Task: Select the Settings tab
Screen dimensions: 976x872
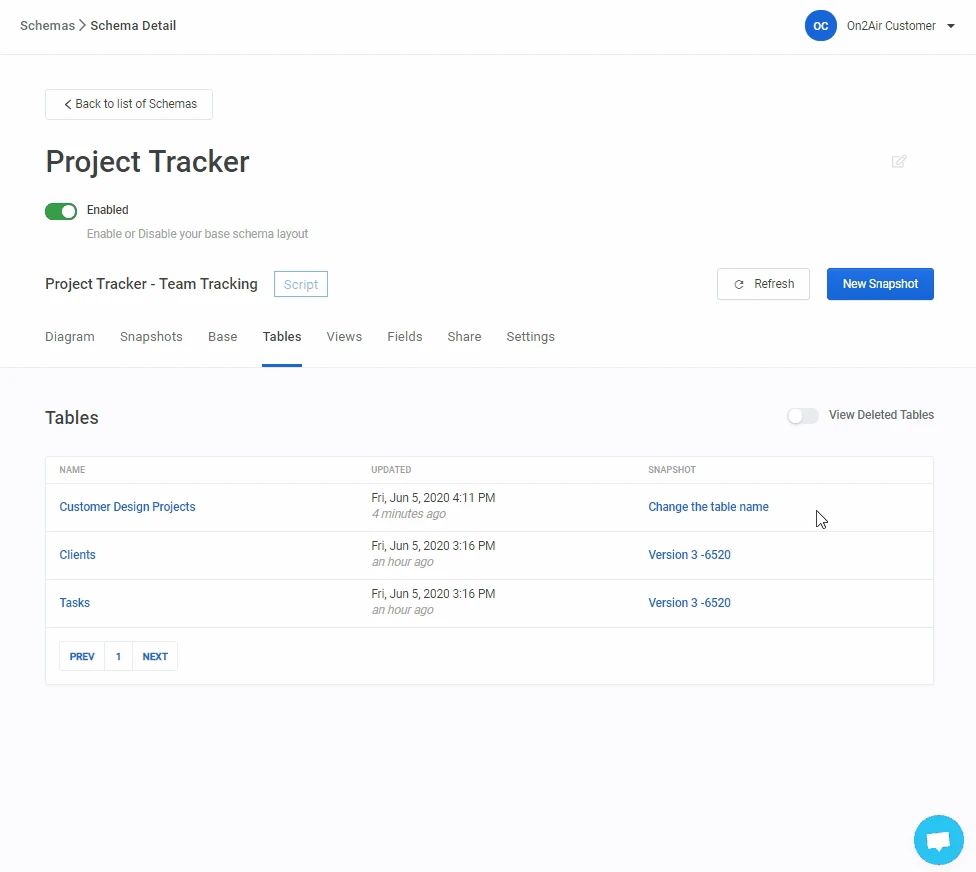Action: click(x=530, y=337)
